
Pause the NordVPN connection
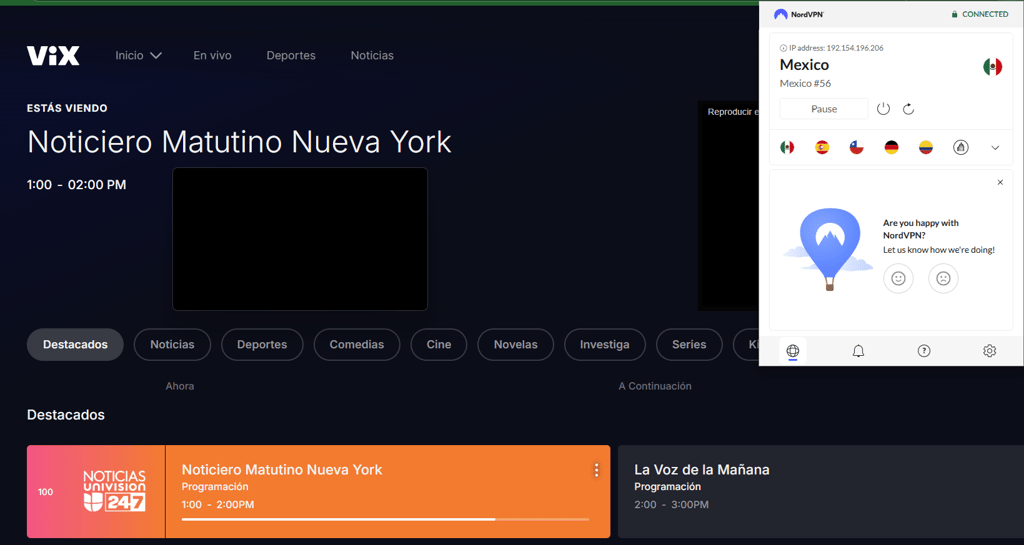[x=824, y=109]
